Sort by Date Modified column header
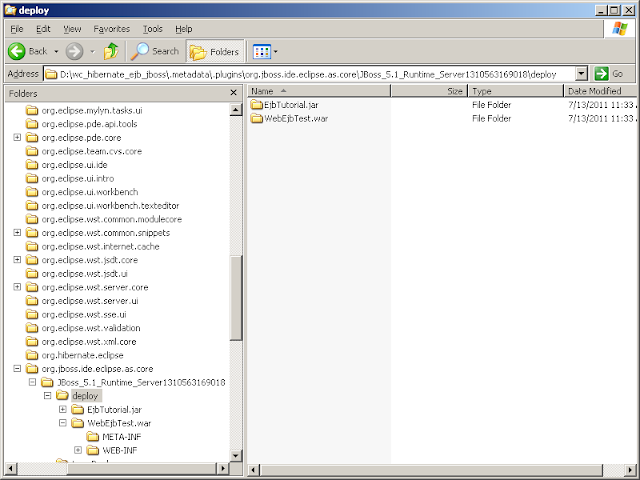This screenshot has width=640, height=480. [x=600, y=91]
